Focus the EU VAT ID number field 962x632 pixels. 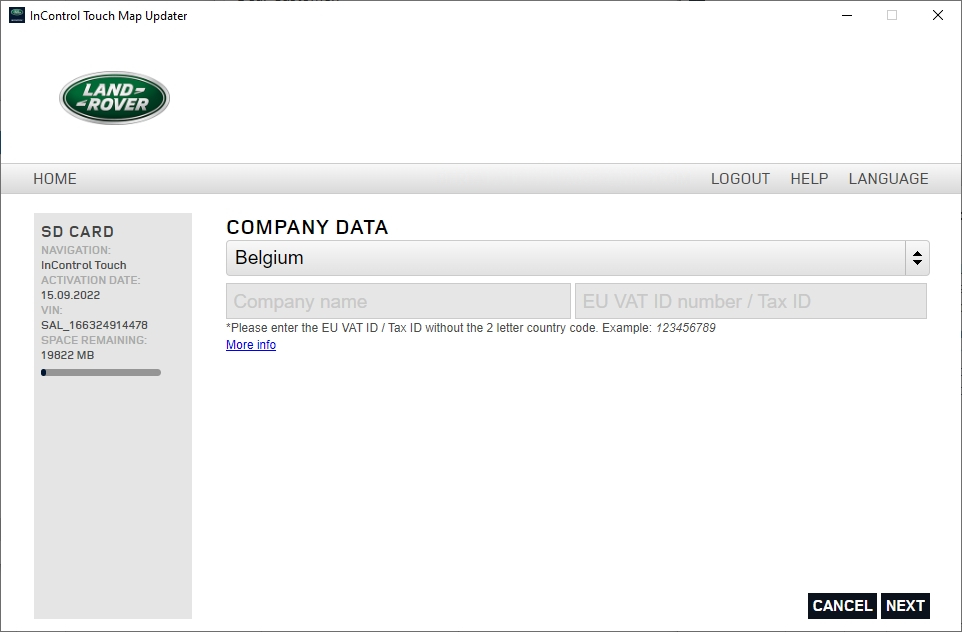pyautogui.click(x=751, y=301)
